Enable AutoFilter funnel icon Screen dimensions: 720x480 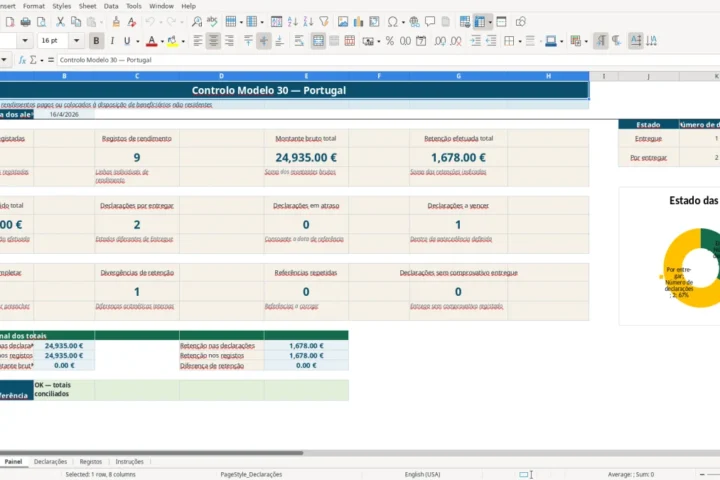[x=324, y=22]
